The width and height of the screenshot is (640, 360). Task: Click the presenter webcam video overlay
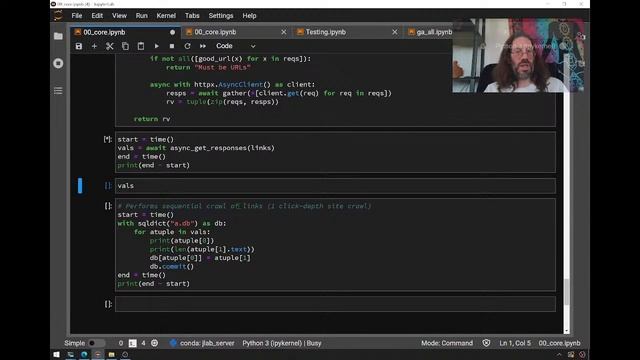point(518,56)
